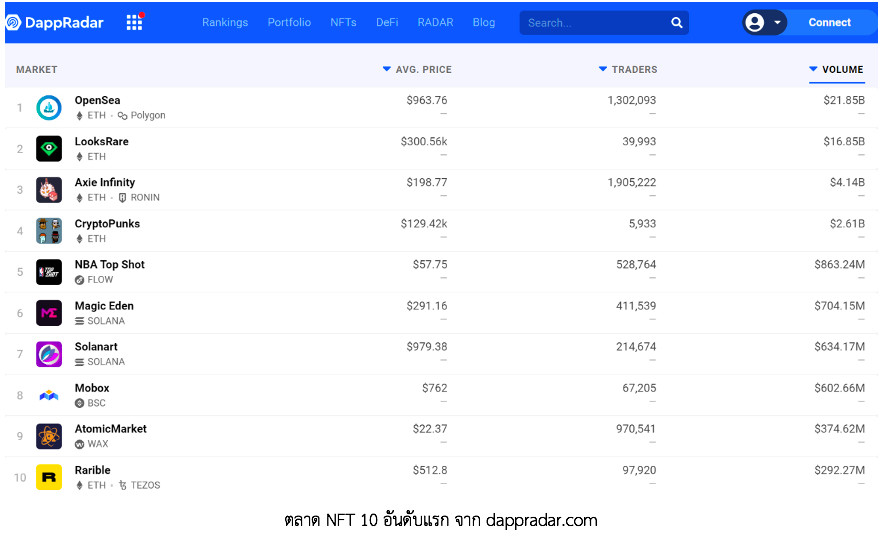Click the Magic Eden logo icon
This screenshot has width=878, height=536.
click(x=49, y=313)
